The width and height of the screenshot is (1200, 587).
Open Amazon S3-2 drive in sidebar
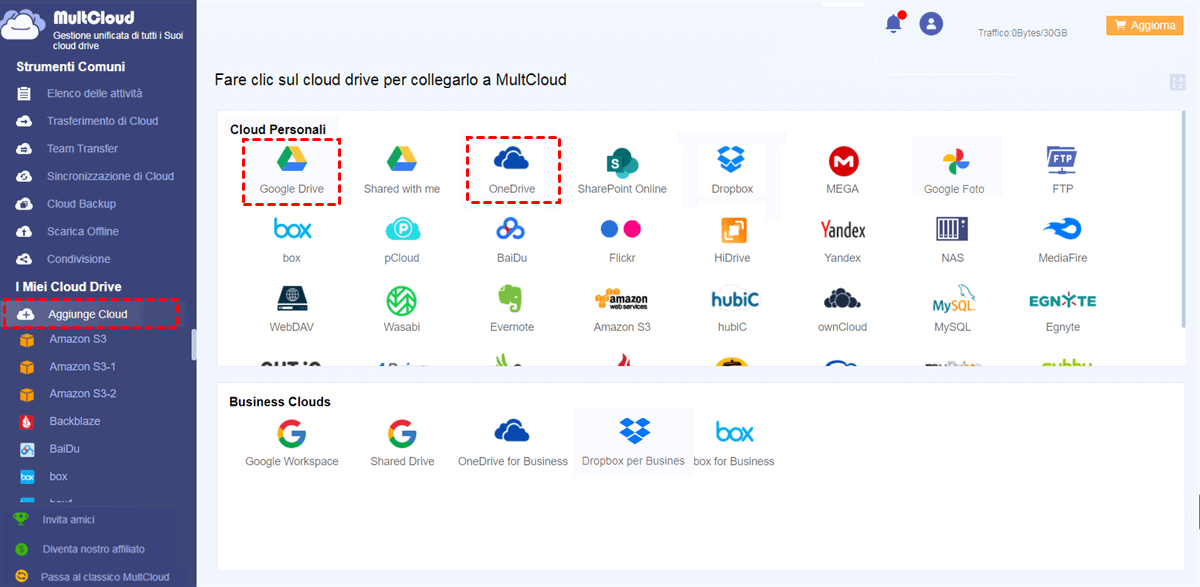82,394
